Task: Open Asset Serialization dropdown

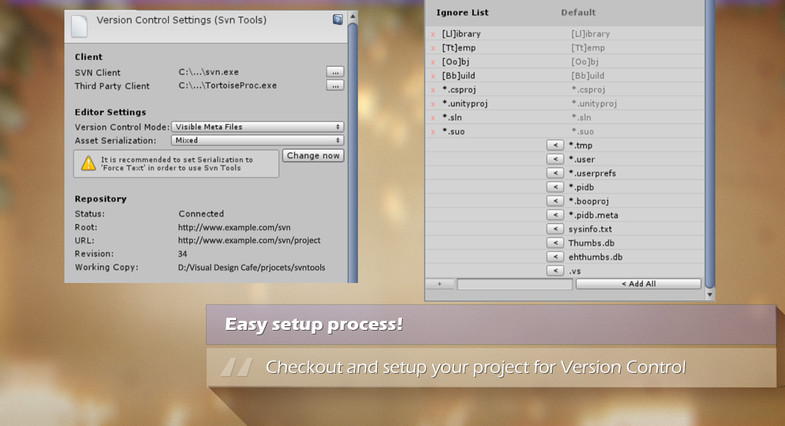Action: coord(257,140)
